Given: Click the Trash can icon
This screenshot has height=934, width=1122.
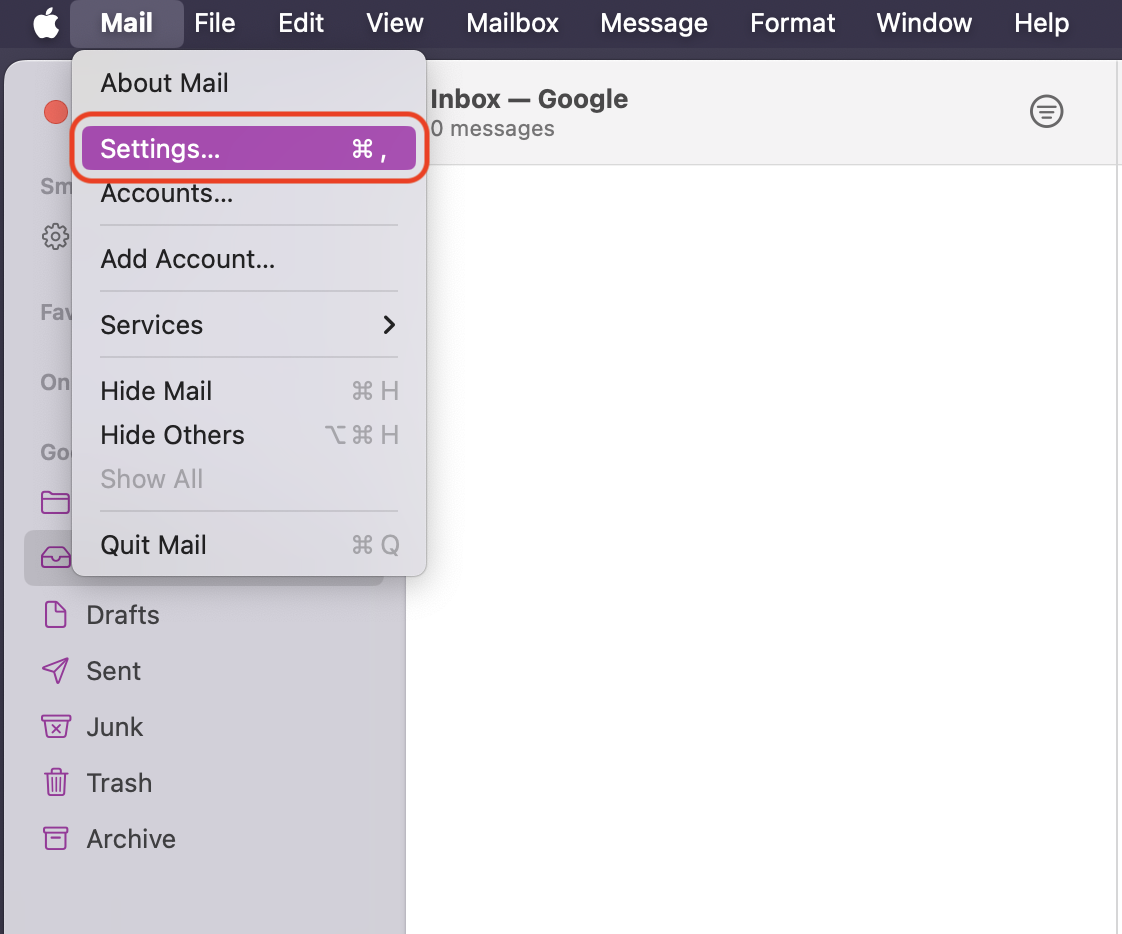Looking at the screenshot, I should pos(56,782).
